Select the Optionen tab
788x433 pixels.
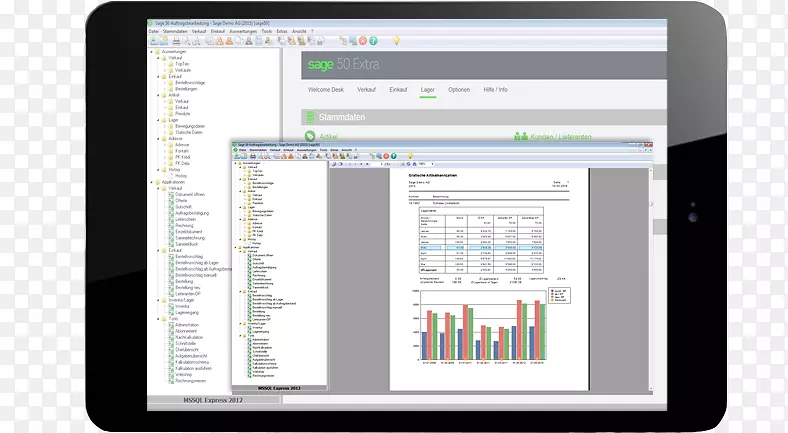coord(459,90)
